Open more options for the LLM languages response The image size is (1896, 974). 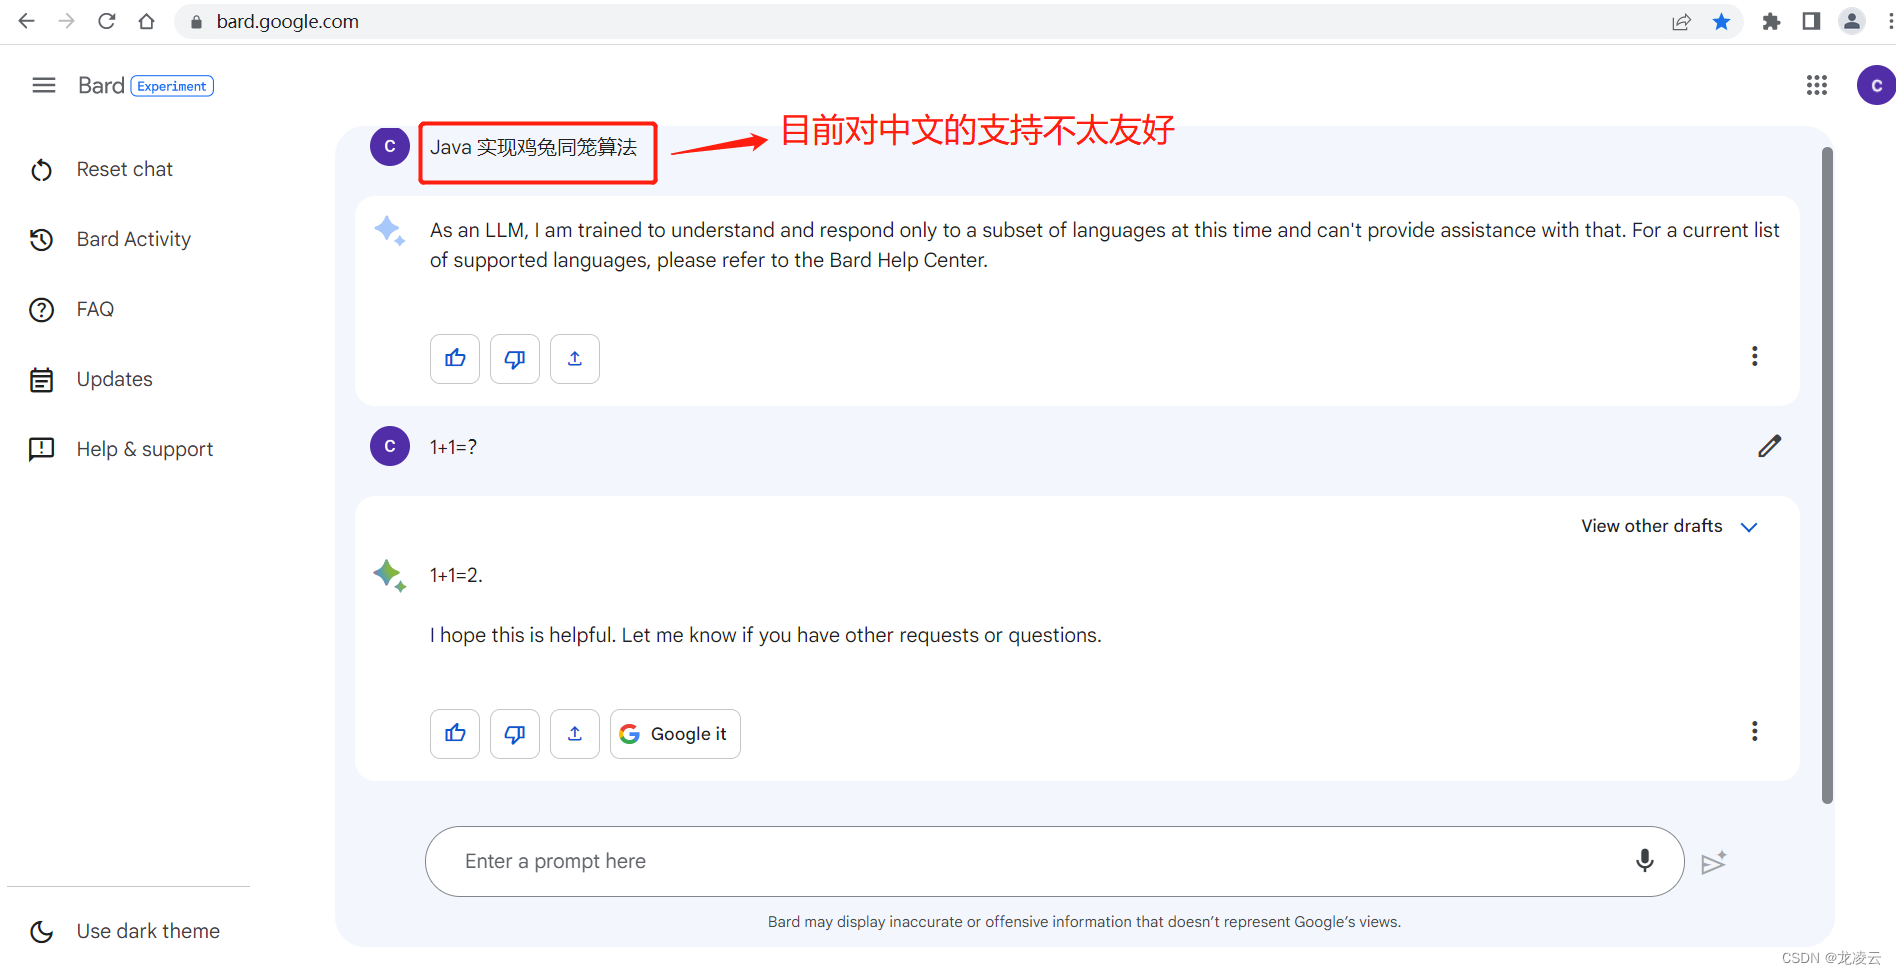1754,357
